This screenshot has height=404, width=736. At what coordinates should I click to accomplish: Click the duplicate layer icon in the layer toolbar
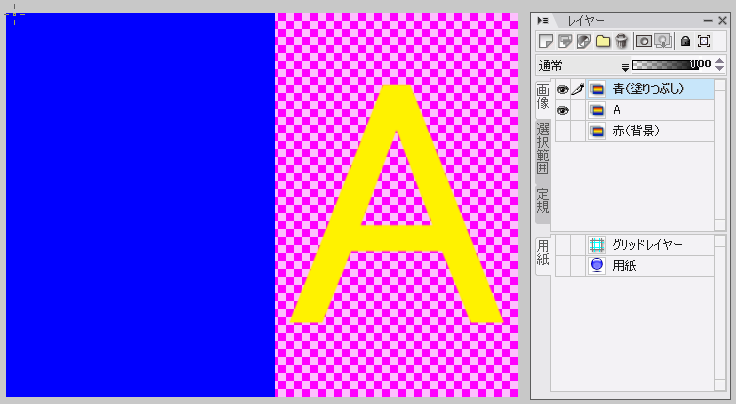[x=565, y=41]
